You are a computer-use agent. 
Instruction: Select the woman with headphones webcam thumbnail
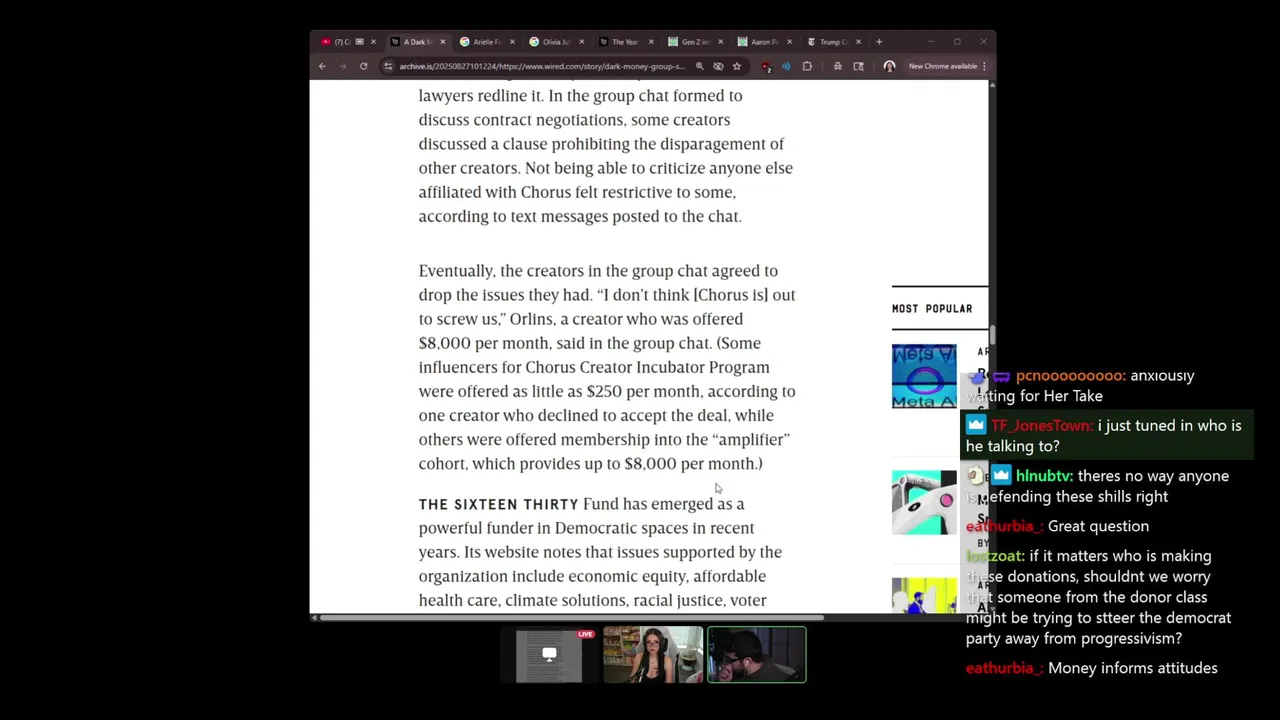[652, 655]
